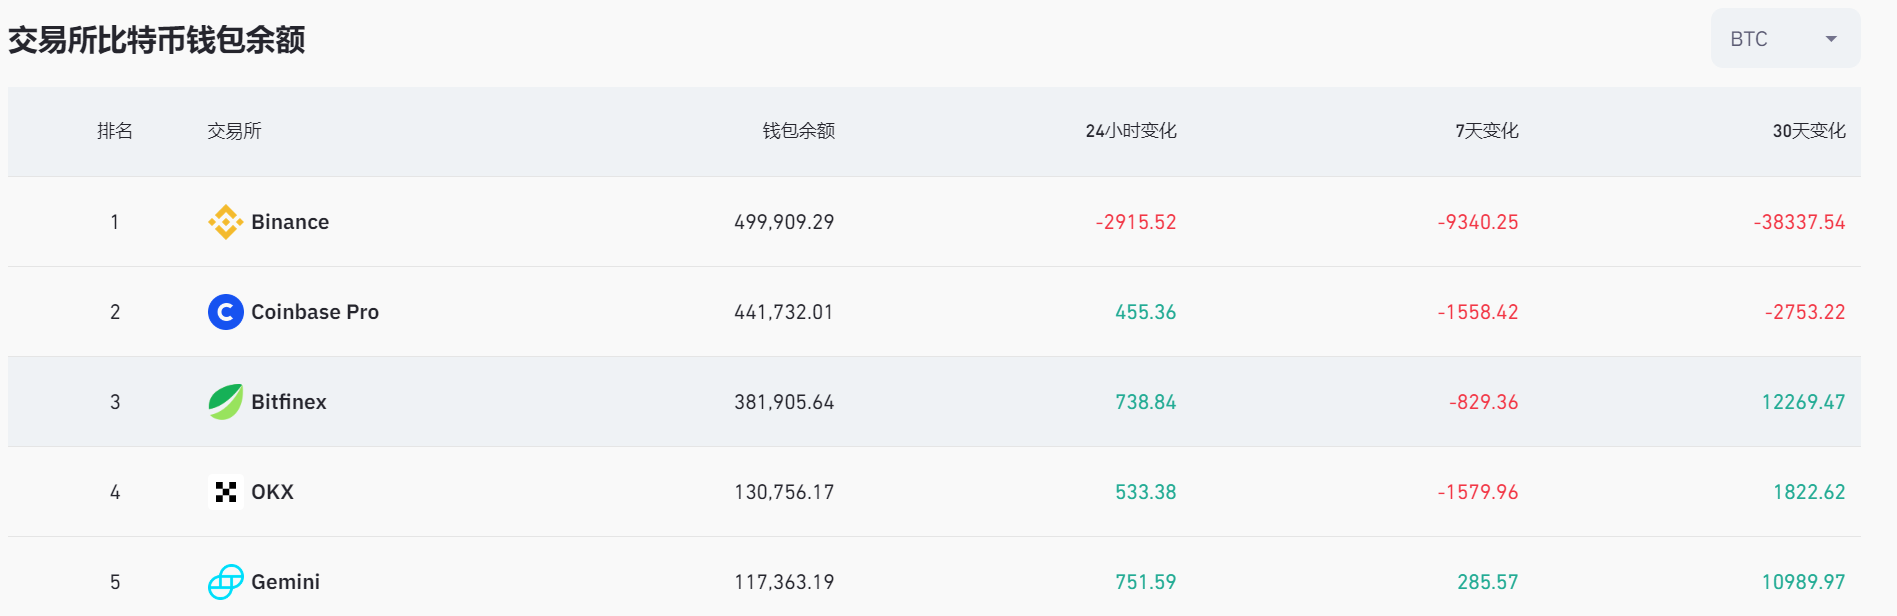
Task: Click the 交易所 column header
Action: 234,131
